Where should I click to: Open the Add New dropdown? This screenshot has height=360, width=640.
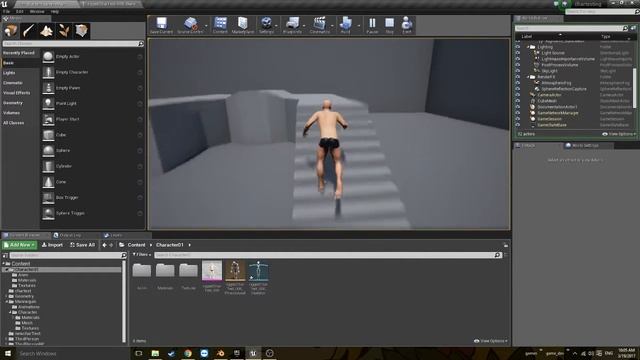coord(19,245)
